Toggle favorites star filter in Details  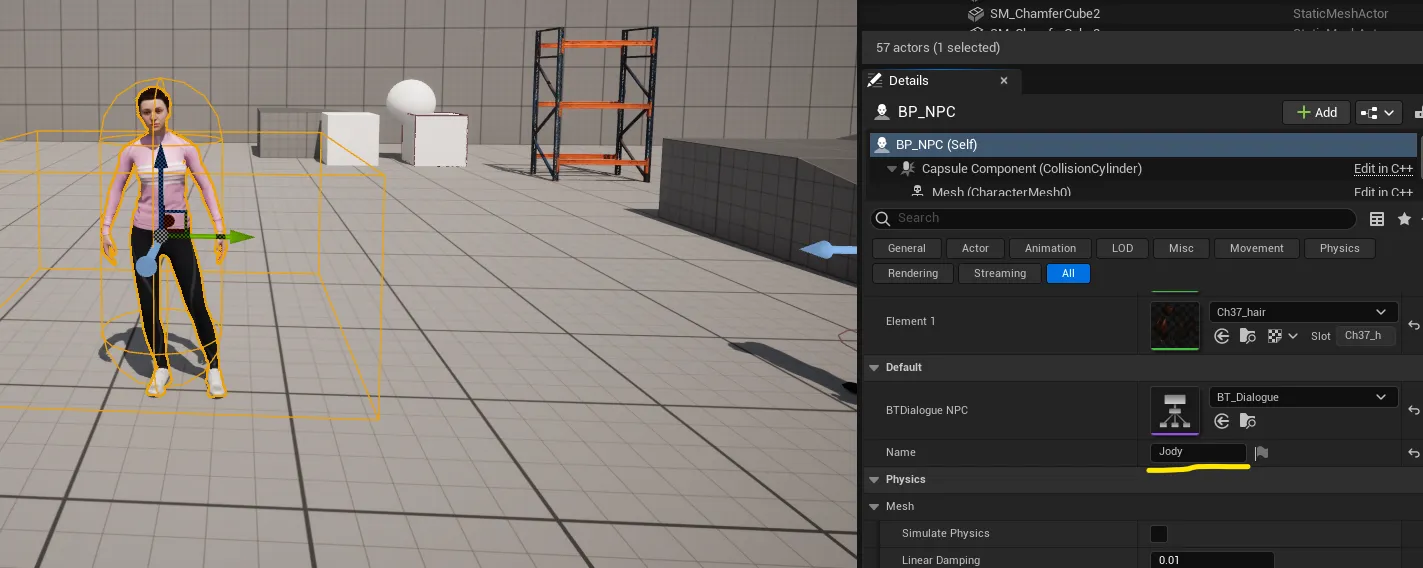(x=1405, y=219)
